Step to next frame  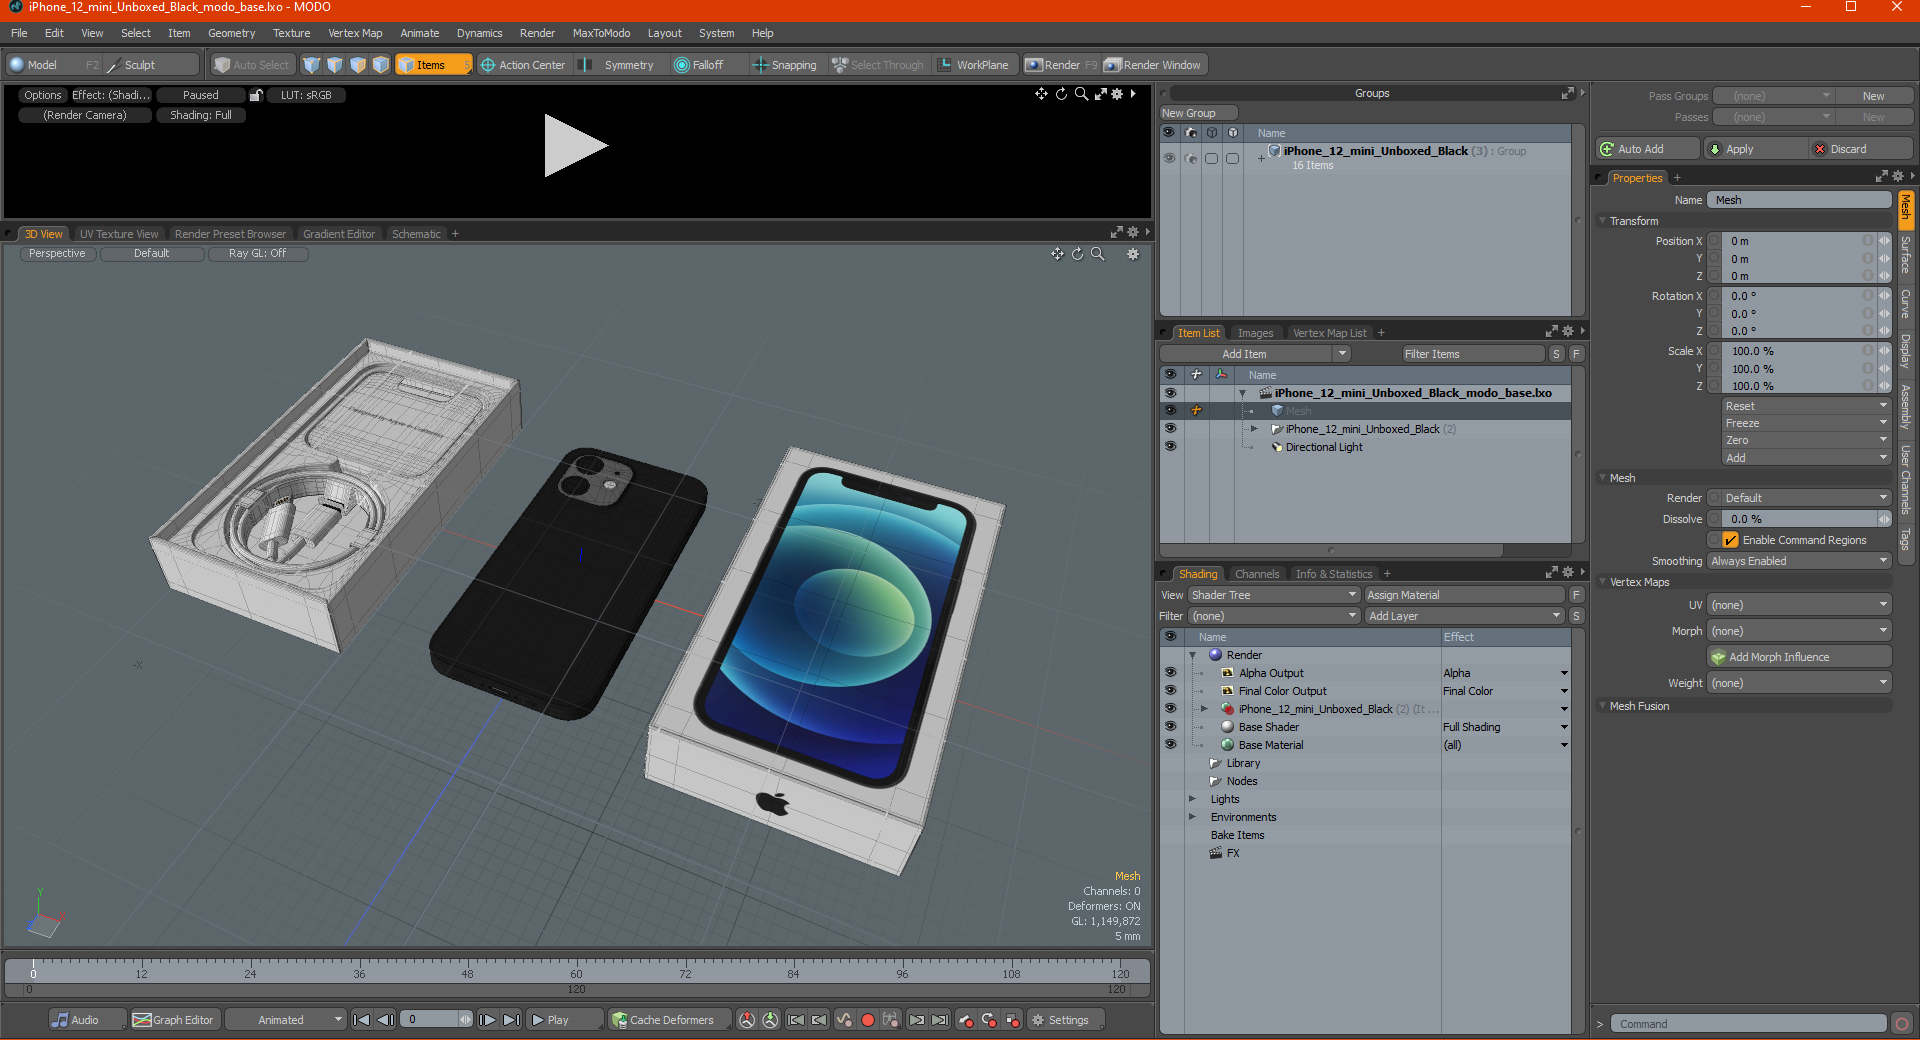point(487,1020)
